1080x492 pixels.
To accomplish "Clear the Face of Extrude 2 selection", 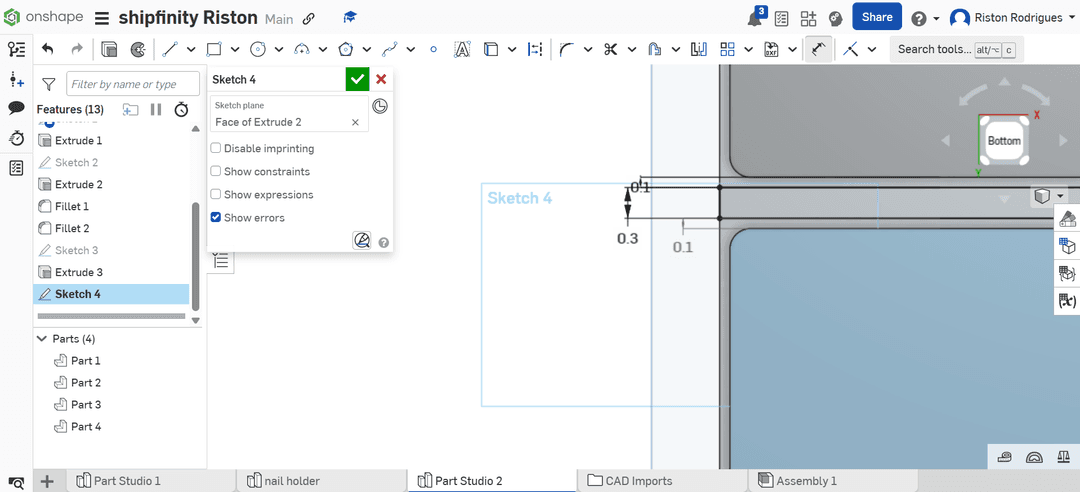I will [x=355, y=122].
